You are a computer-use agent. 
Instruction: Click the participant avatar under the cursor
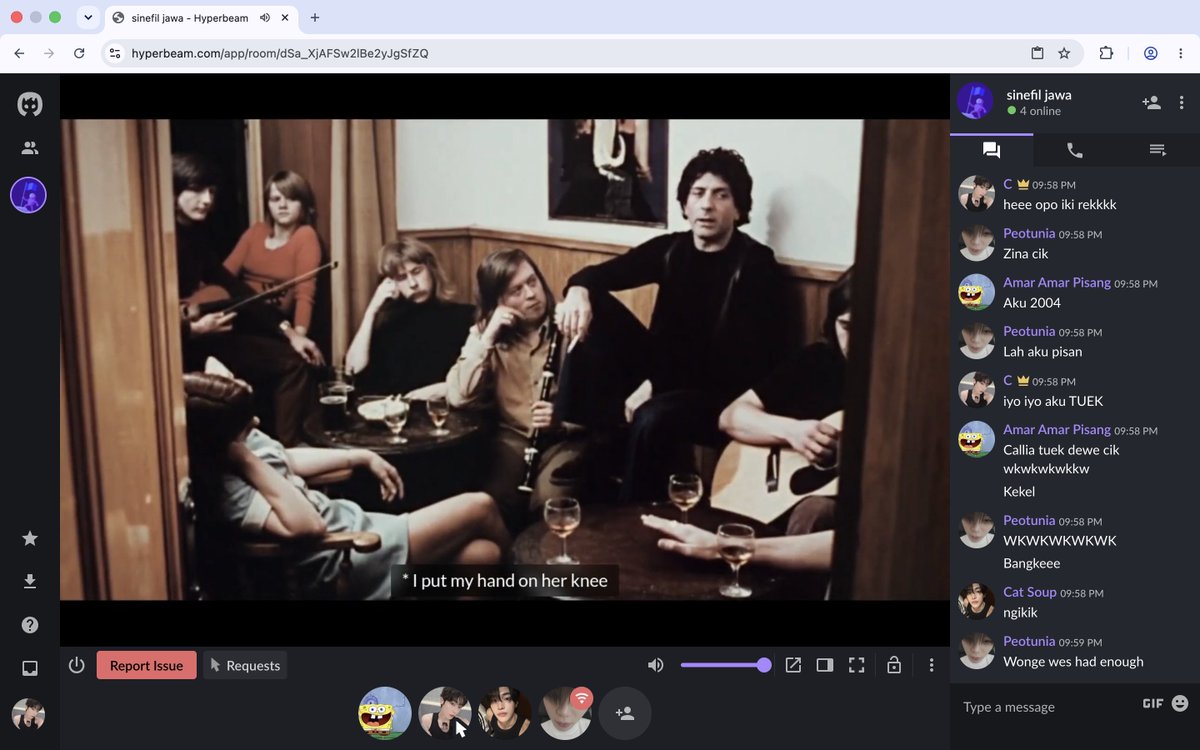pyautogui.click(x=445, y=713)
